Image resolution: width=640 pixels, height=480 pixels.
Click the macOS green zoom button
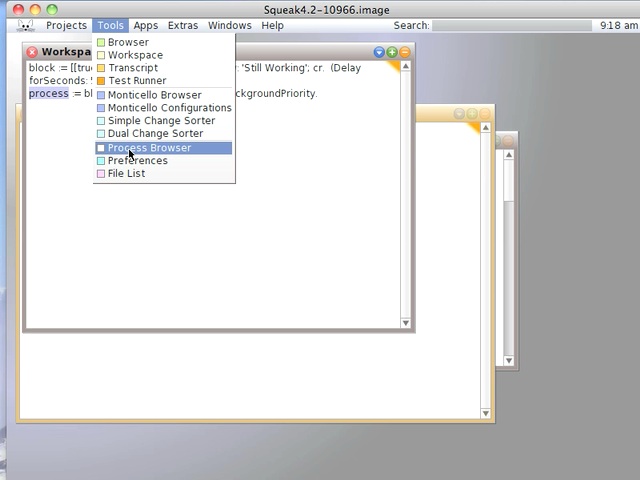click(x=52, y=9)
